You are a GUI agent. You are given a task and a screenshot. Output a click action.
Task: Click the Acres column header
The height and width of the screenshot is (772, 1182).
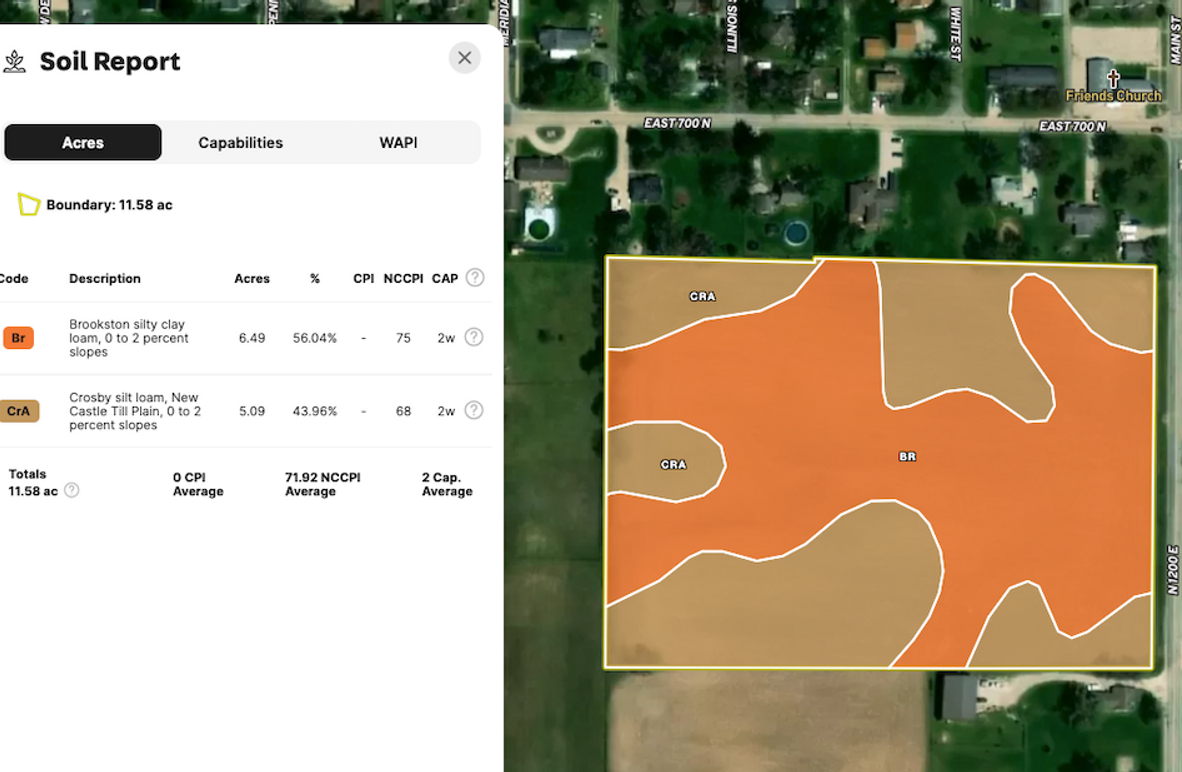[252, 279]
